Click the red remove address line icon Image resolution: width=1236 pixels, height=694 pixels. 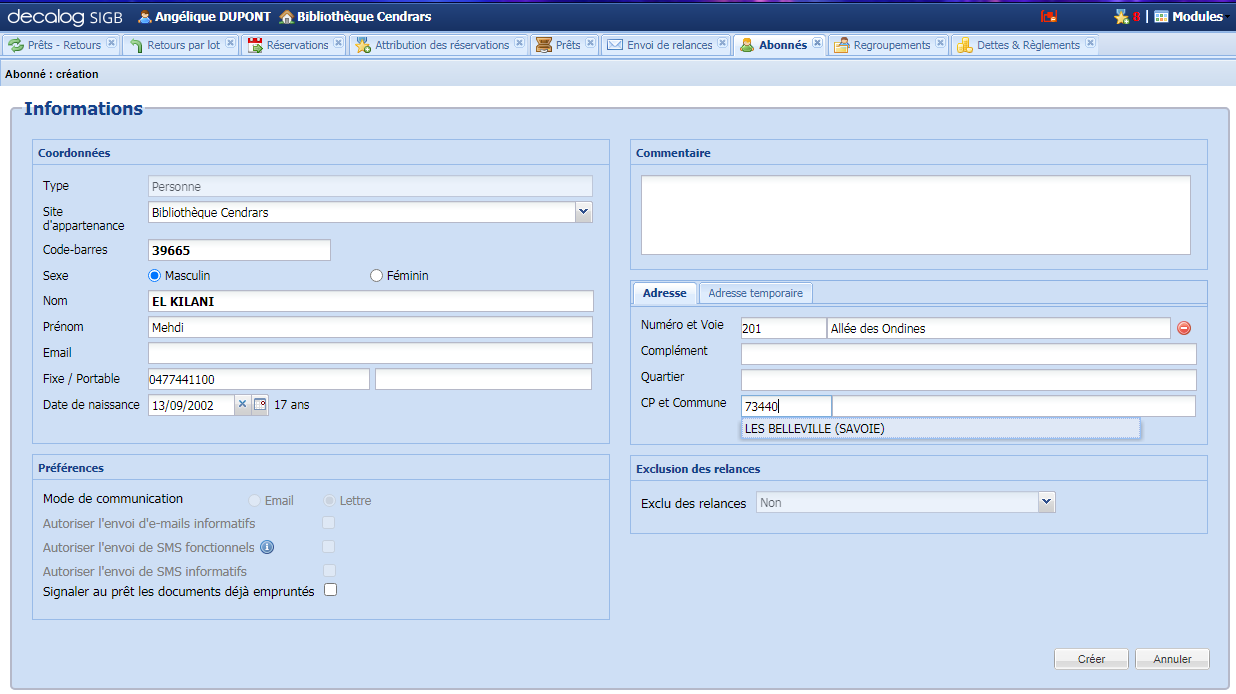1184,328
